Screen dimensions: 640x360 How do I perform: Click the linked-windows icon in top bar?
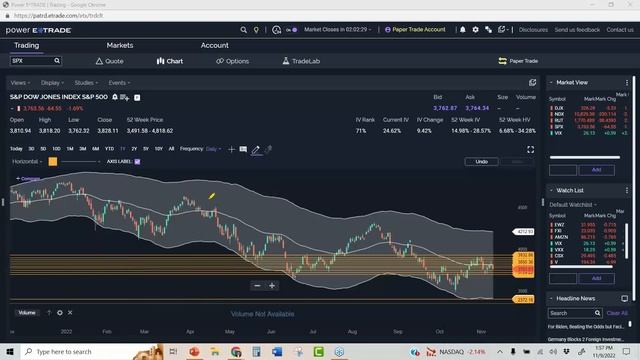pyautogui.click(x=488, y=30)
